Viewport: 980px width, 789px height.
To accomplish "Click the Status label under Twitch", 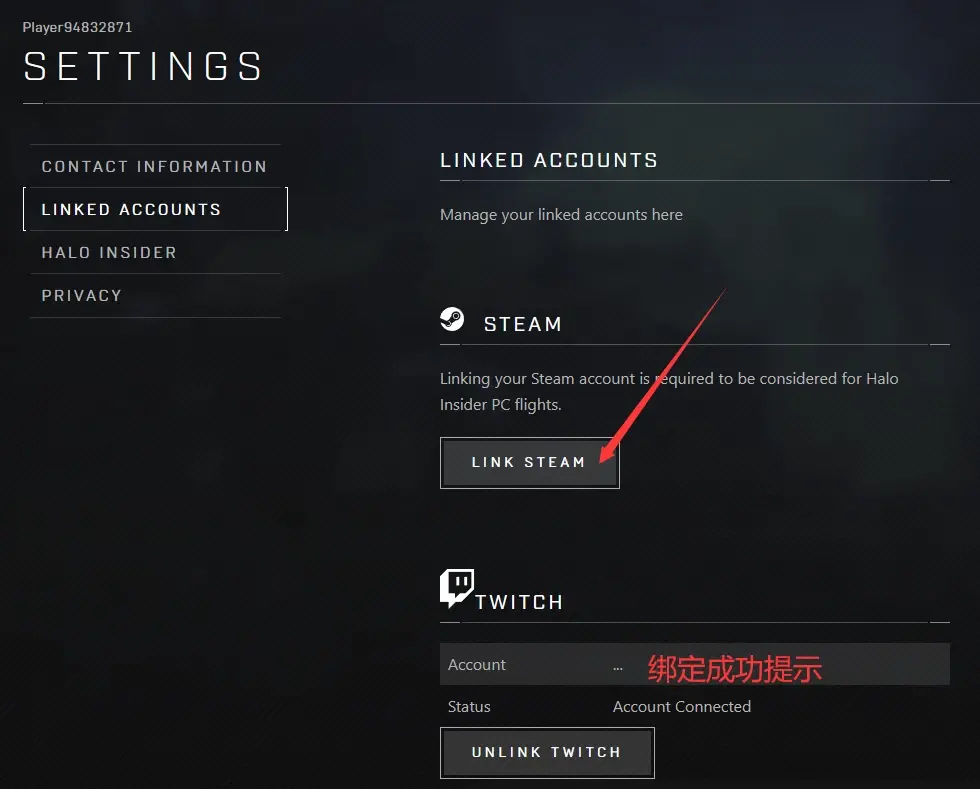I will 469,707.
